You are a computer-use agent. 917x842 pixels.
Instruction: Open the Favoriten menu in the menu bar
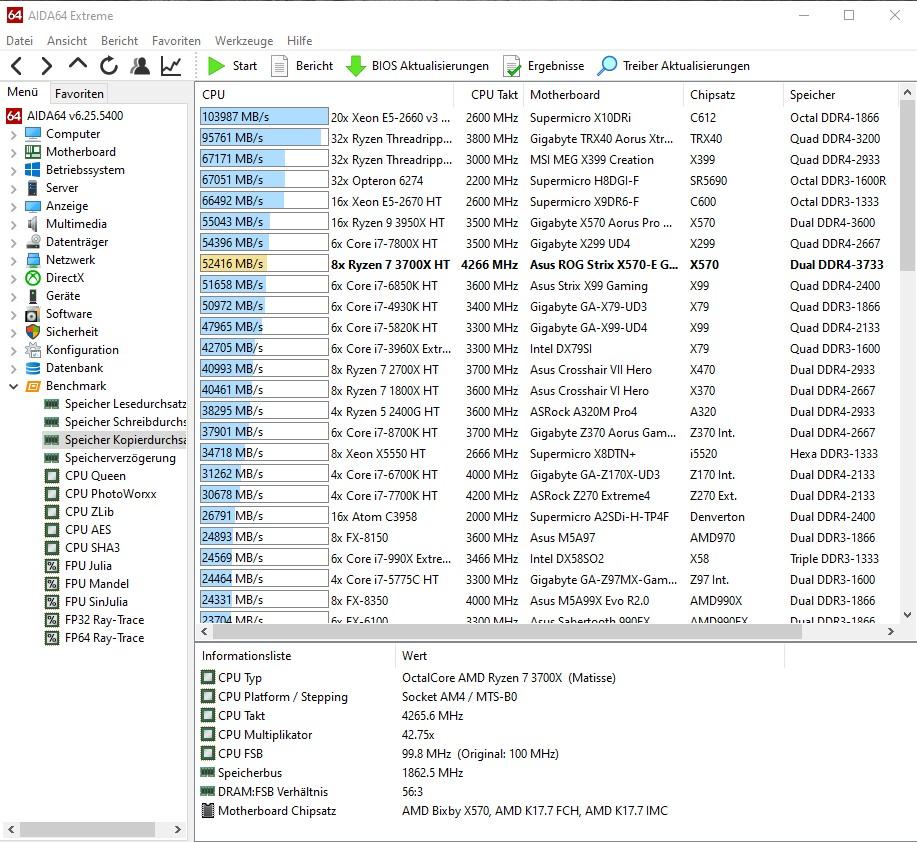(x=176, y=41)
